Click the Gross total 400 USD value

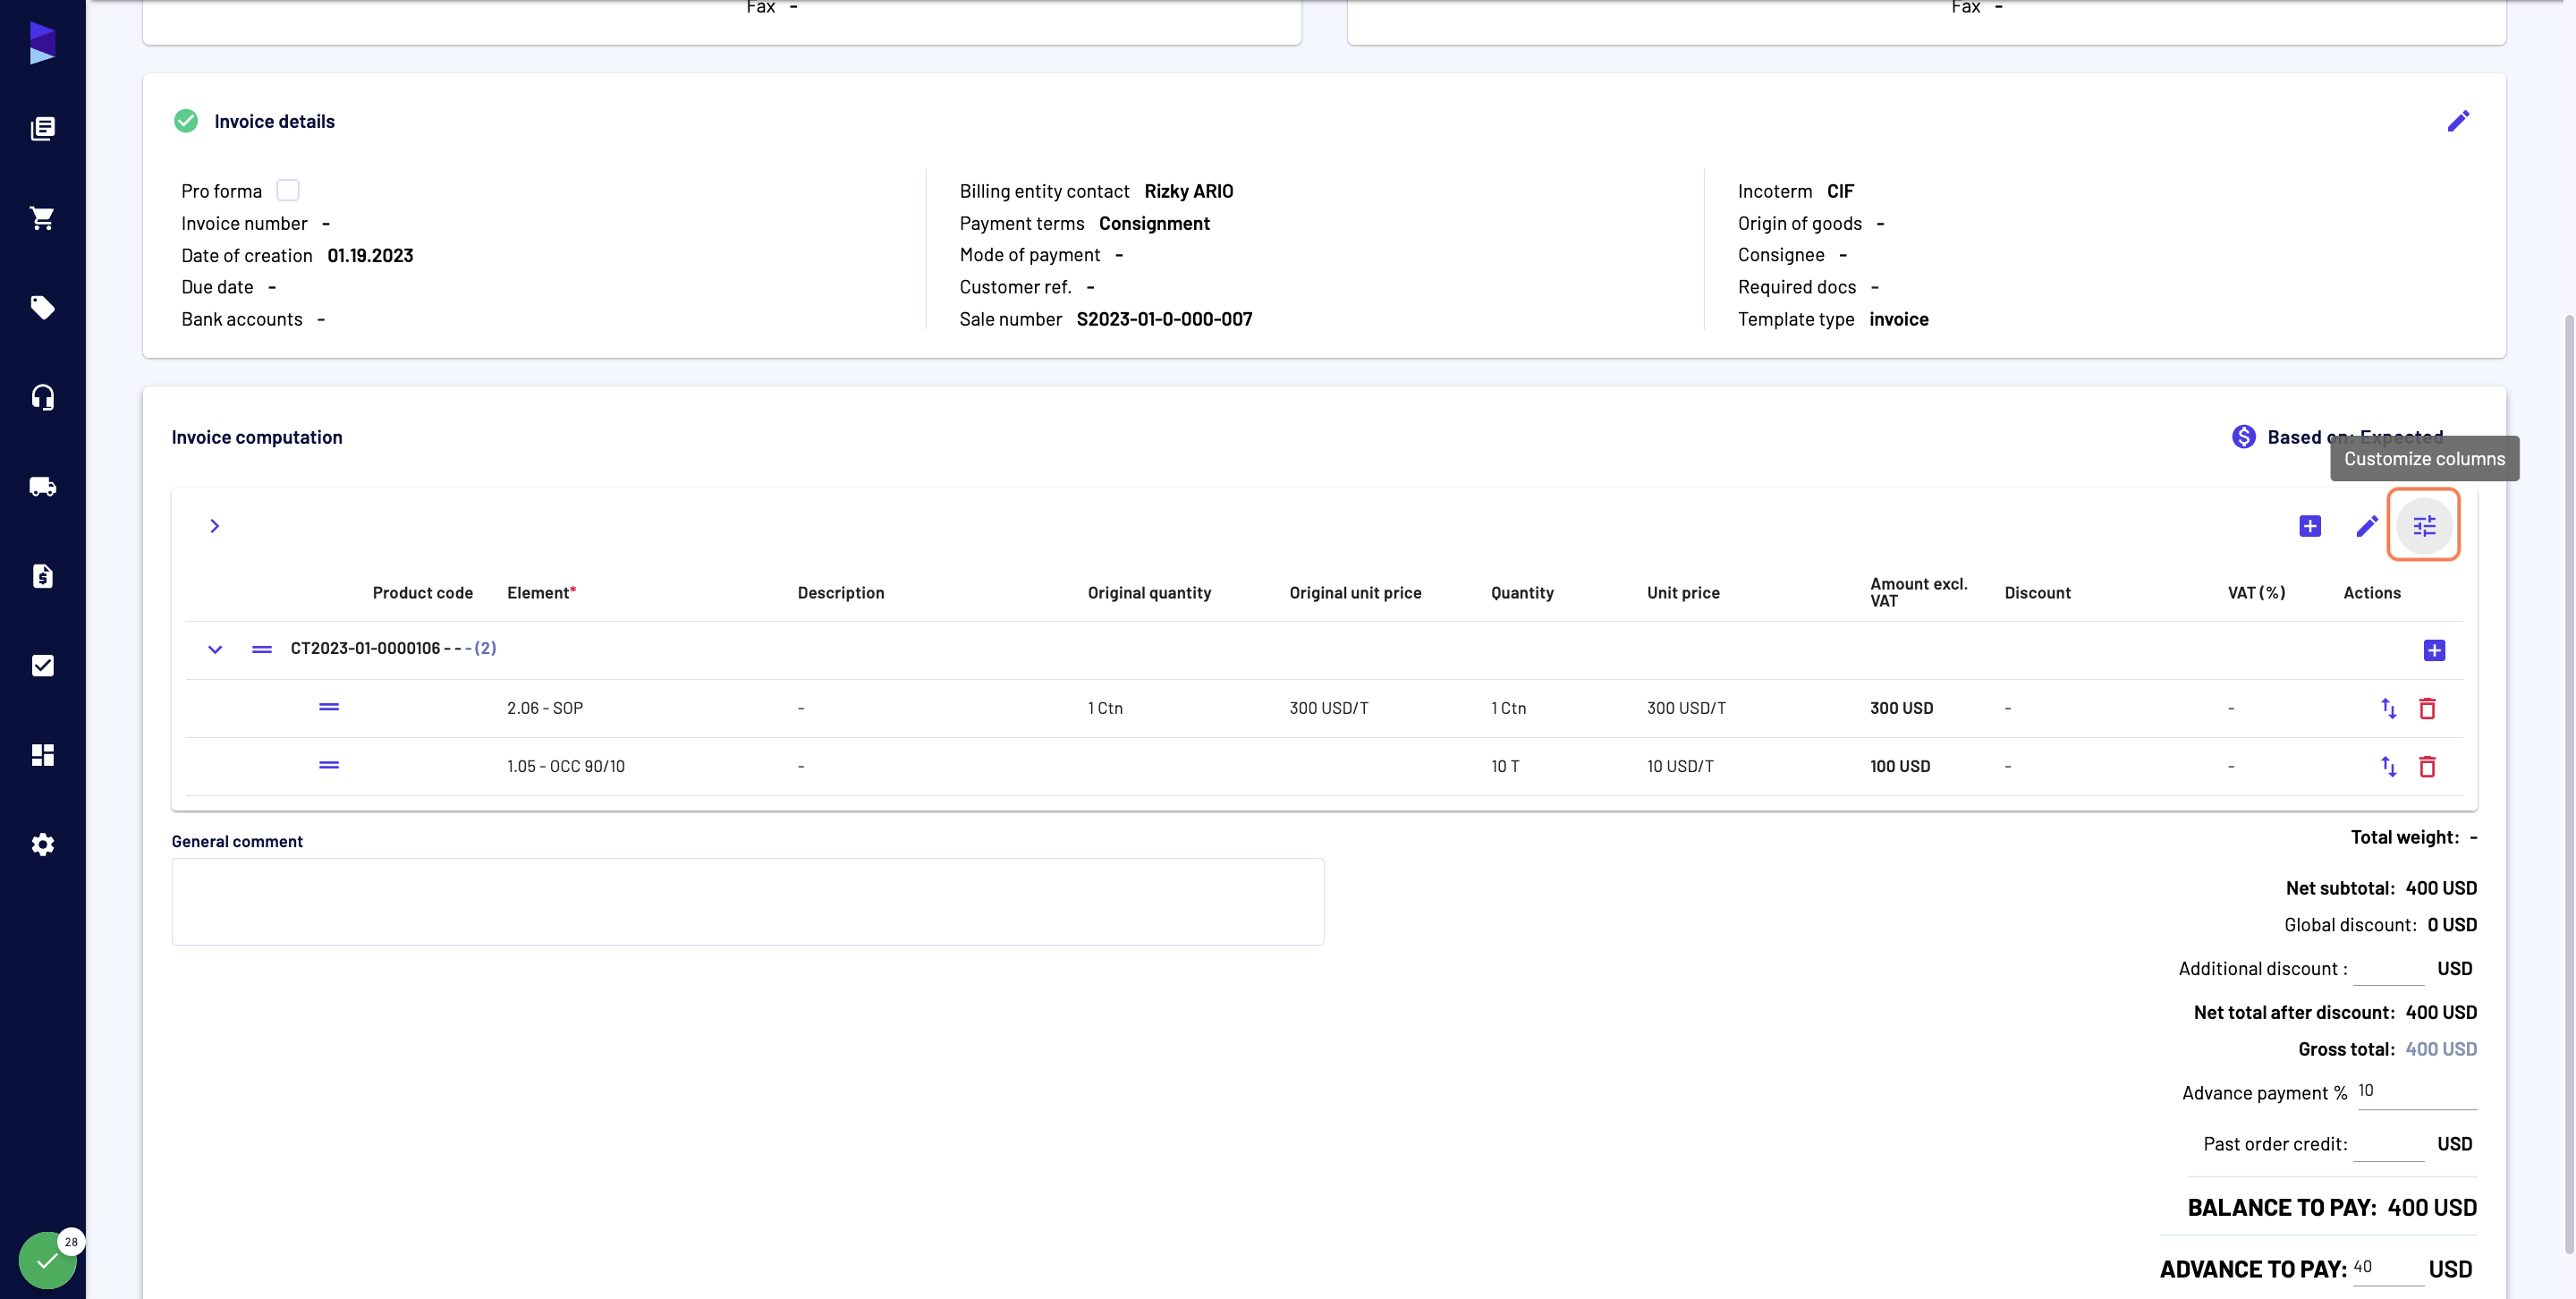[2440, 1049]
